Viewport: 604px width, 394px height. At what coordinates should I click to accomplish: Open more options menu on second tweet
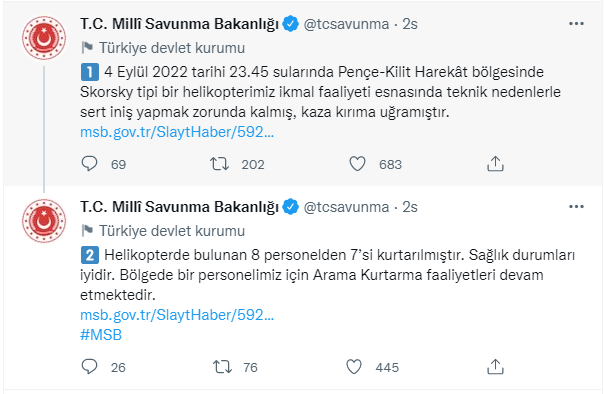coord(576,207)
